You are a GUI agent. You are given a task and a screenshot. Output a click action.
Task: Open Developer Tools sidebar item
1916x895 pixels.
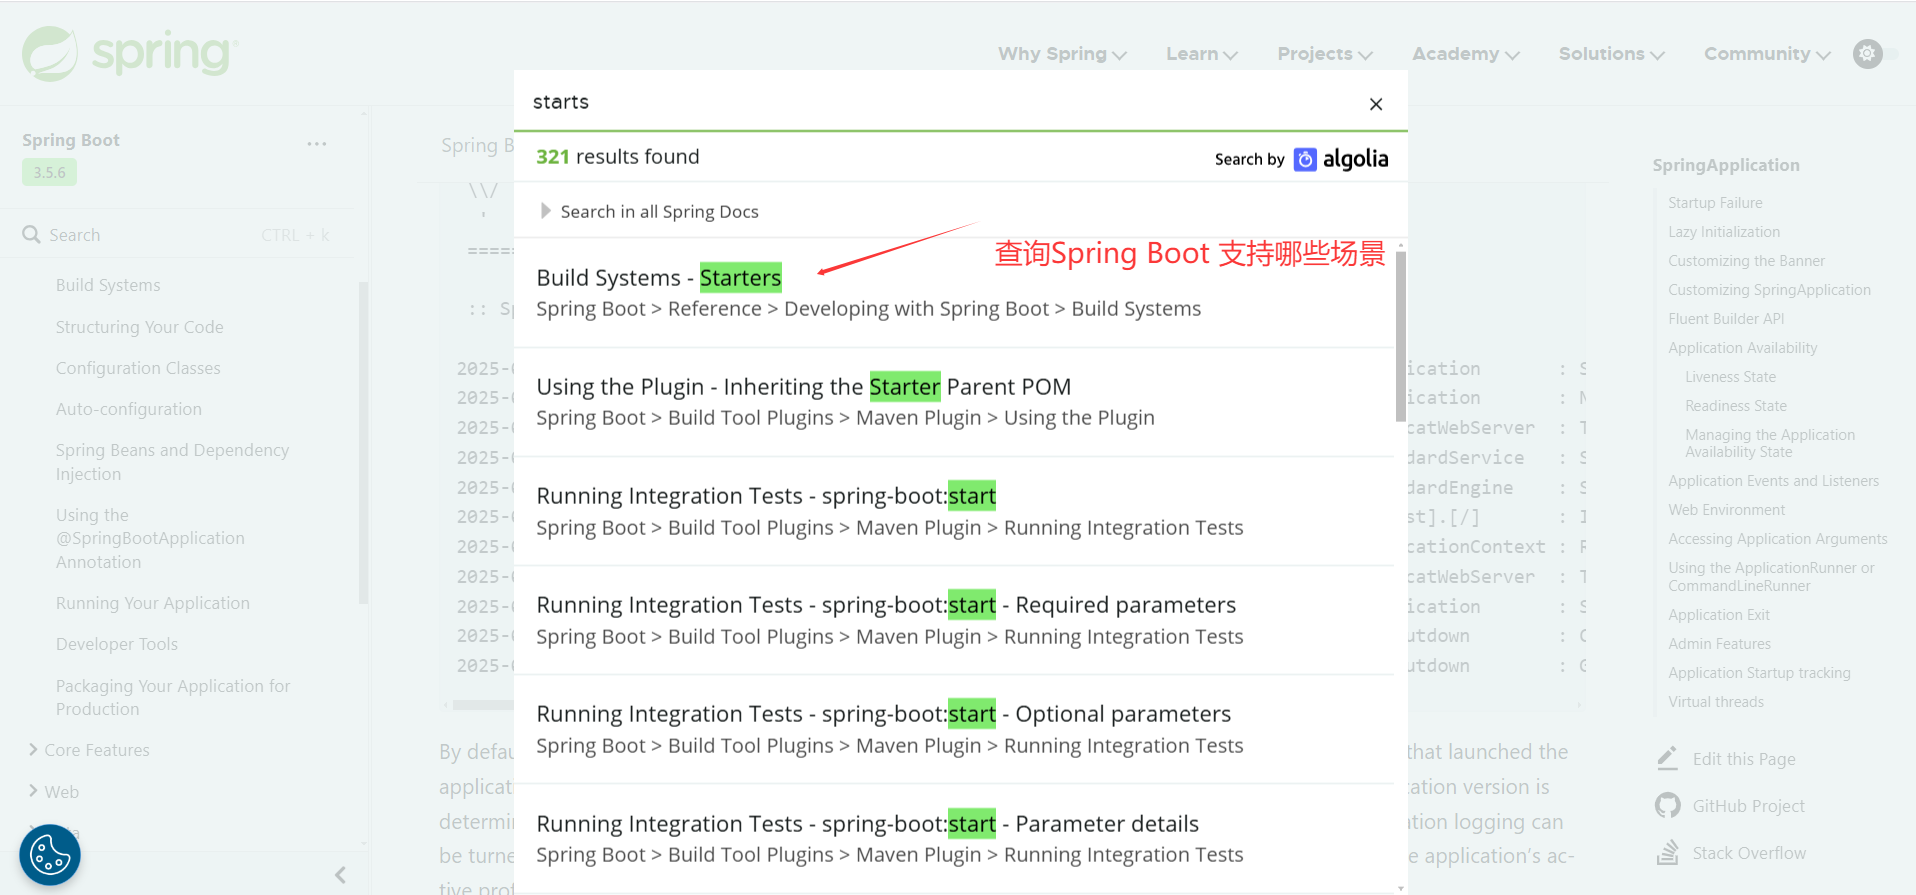(117, 644)
